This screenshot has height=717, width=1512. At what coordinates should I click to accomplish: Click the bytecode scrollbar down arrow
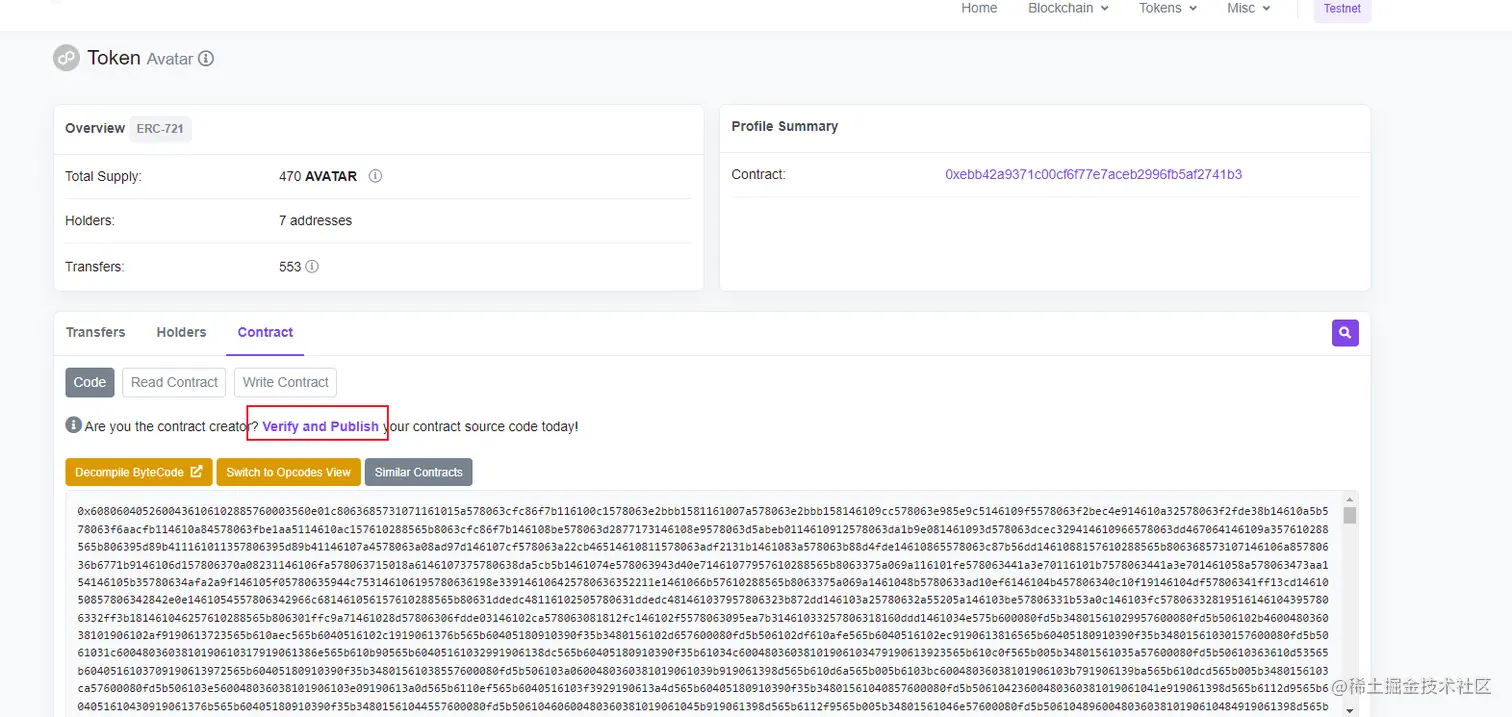pyautogui.click(x=1349, y=710)
